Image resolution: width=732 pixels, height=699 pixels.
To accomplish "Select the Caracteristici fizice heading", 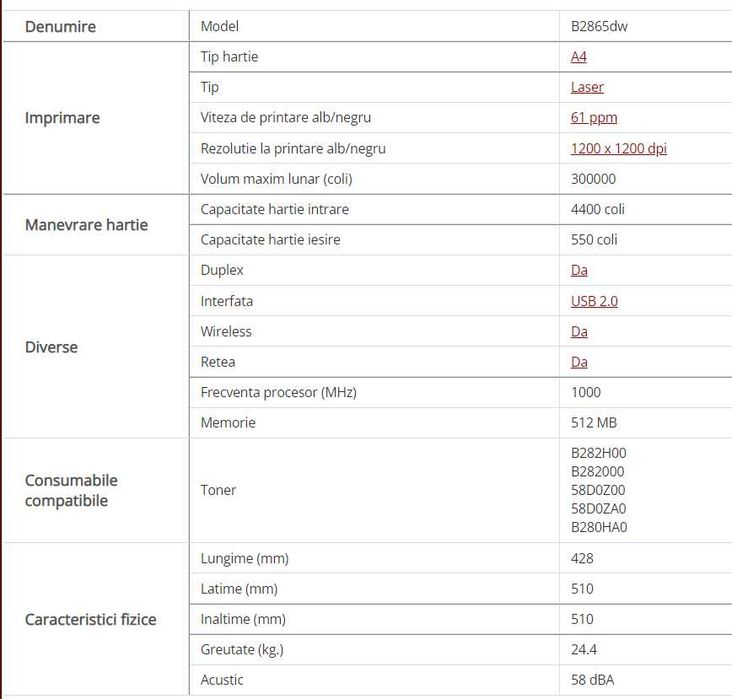I will [x=91, y=620].
